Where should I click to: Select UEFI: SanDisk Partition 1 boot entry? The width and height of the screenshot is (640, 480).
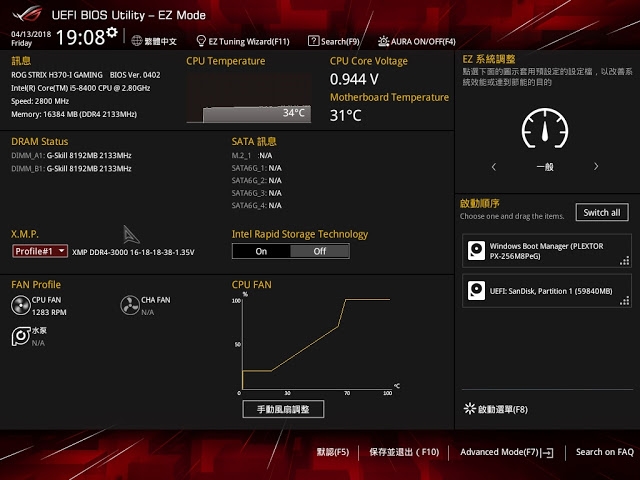tap(547, 291)
